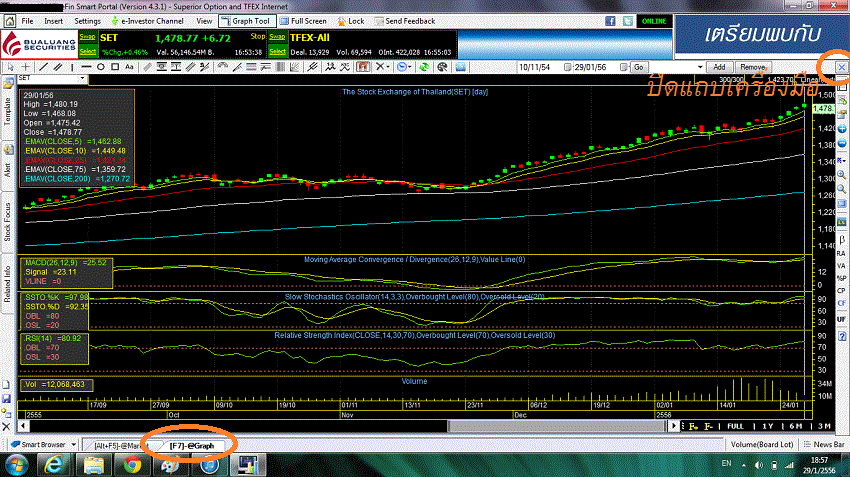Open the File menu
This screenshot has height=477, width=850.
[27, 21]
